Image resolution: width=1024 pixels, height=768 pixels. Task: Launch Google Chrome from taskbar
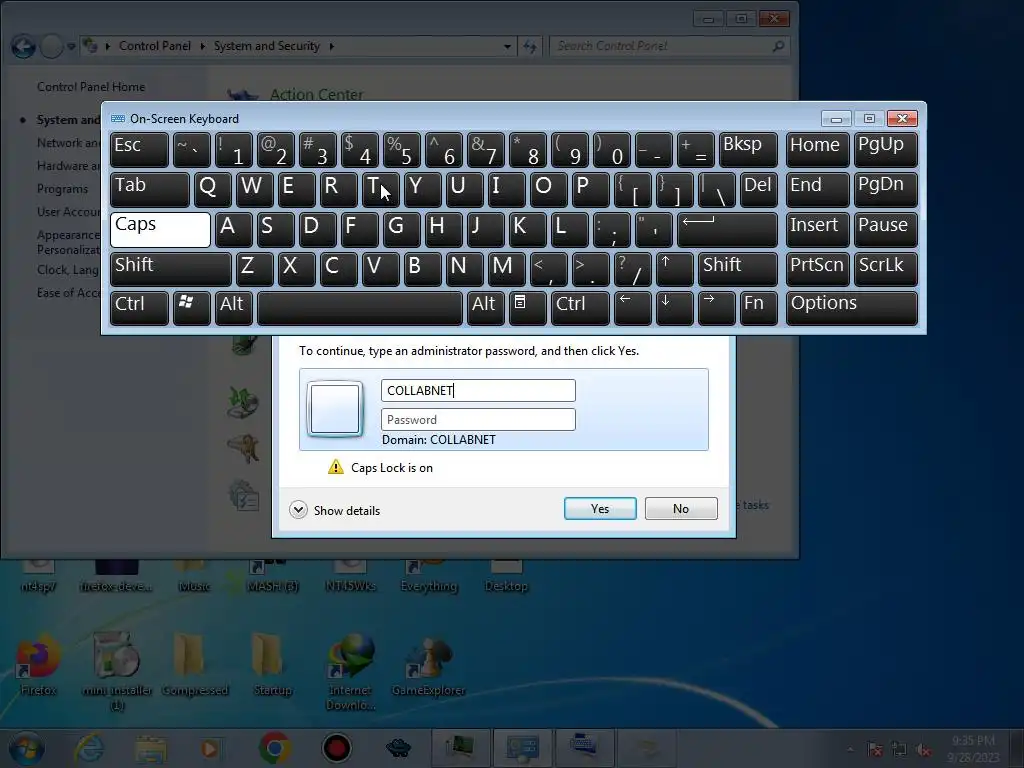[275, 748]
